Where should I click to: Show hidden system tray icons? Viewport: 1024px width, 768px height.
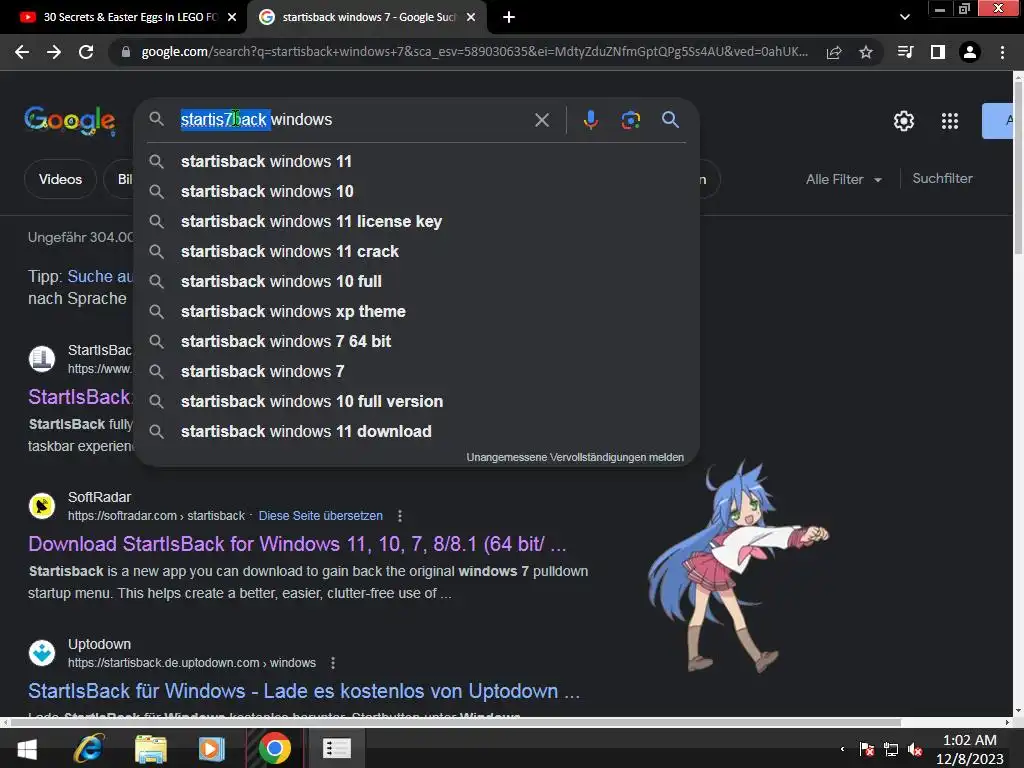pyautogui.click(x=842, y=749)
